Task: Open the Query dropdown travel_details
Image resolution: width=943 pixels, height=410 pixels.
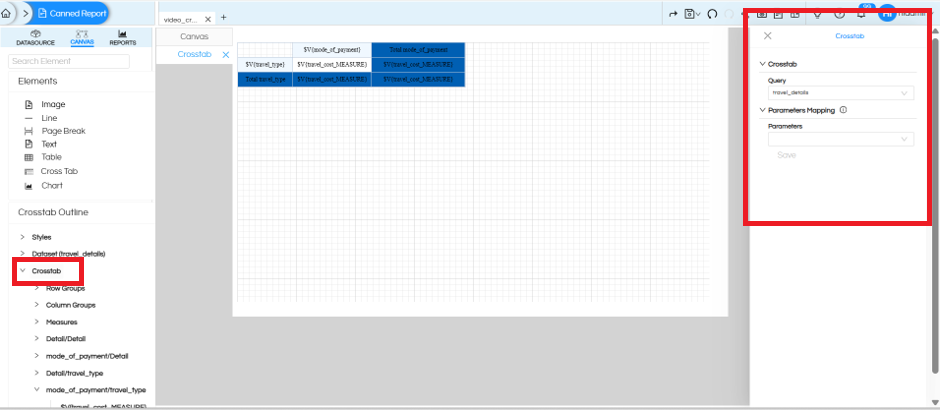Action: [x=841, y=93]
